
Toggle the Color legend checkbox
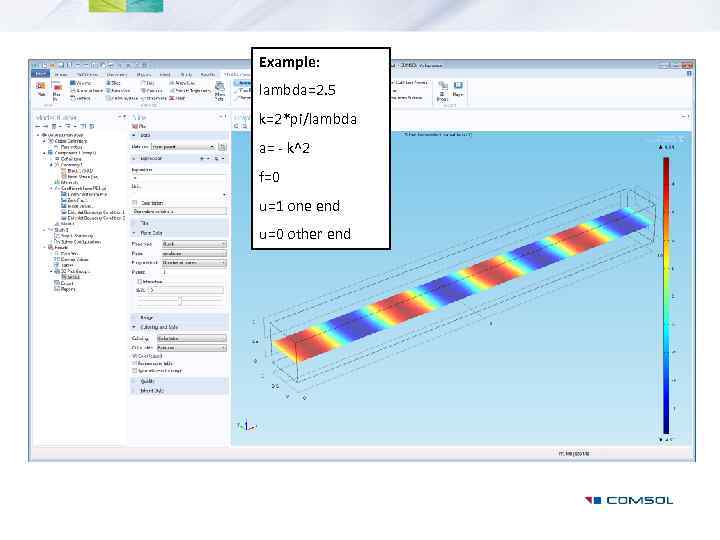(x=135, y=356)
